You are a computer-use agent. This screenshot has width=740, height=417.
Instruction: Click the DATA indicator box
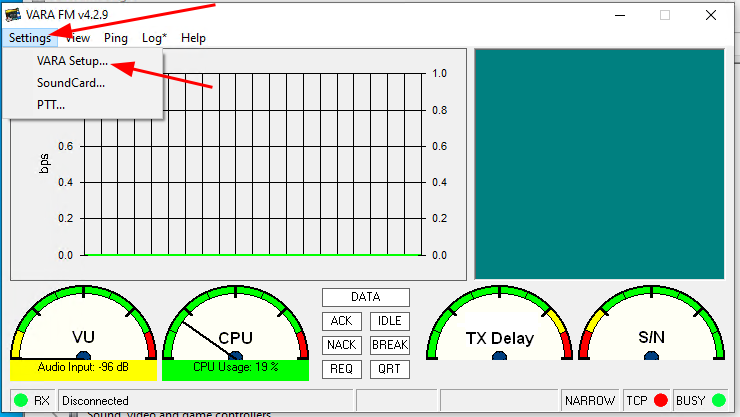click(366, 297)
